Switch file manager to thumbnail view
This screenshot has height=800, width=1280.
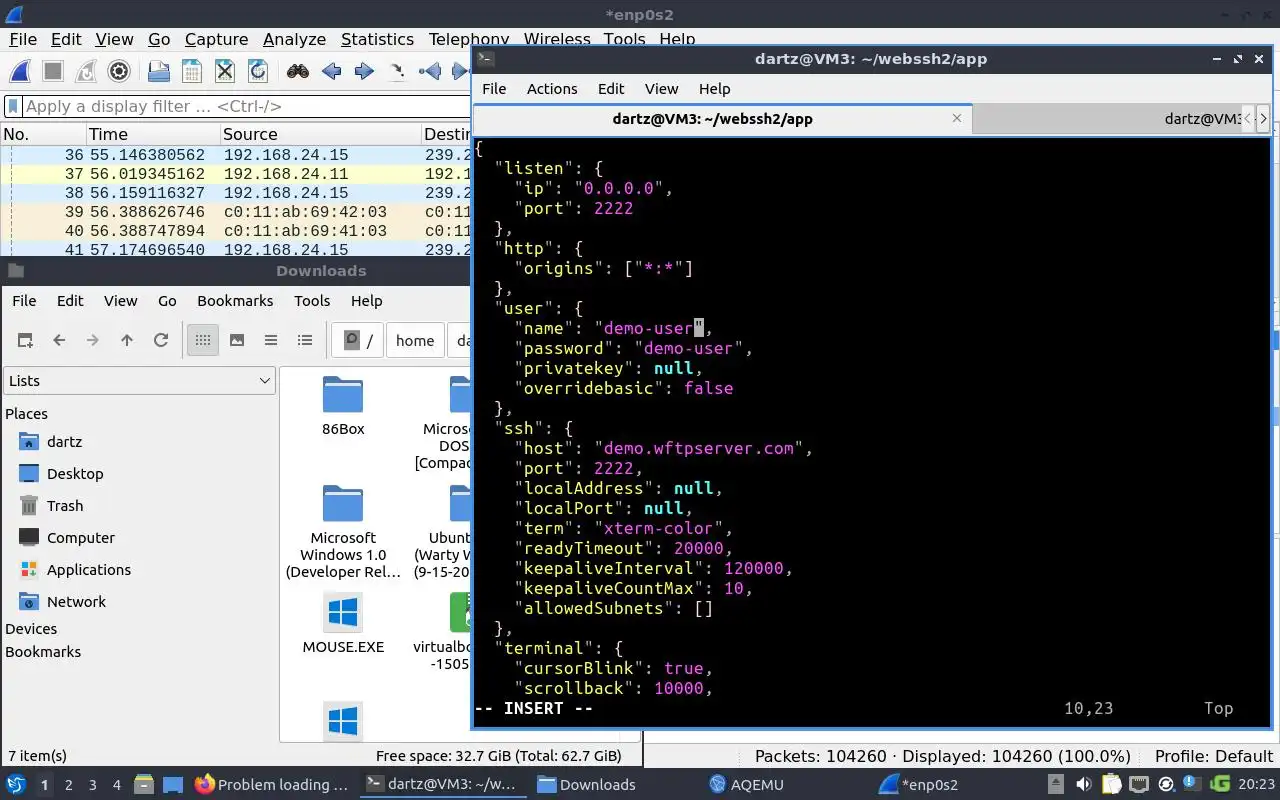coord(237,340)
